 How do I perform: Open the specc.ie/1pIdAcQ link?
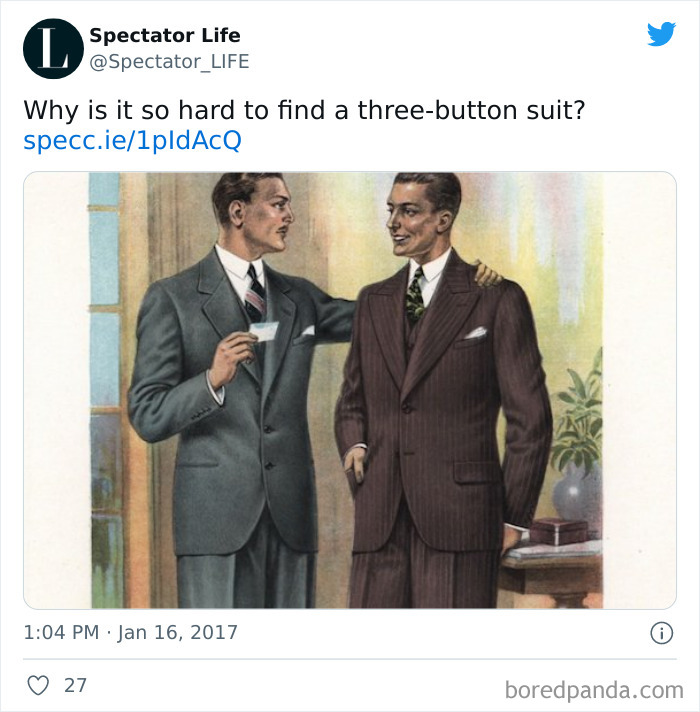(x=132, y=140)
